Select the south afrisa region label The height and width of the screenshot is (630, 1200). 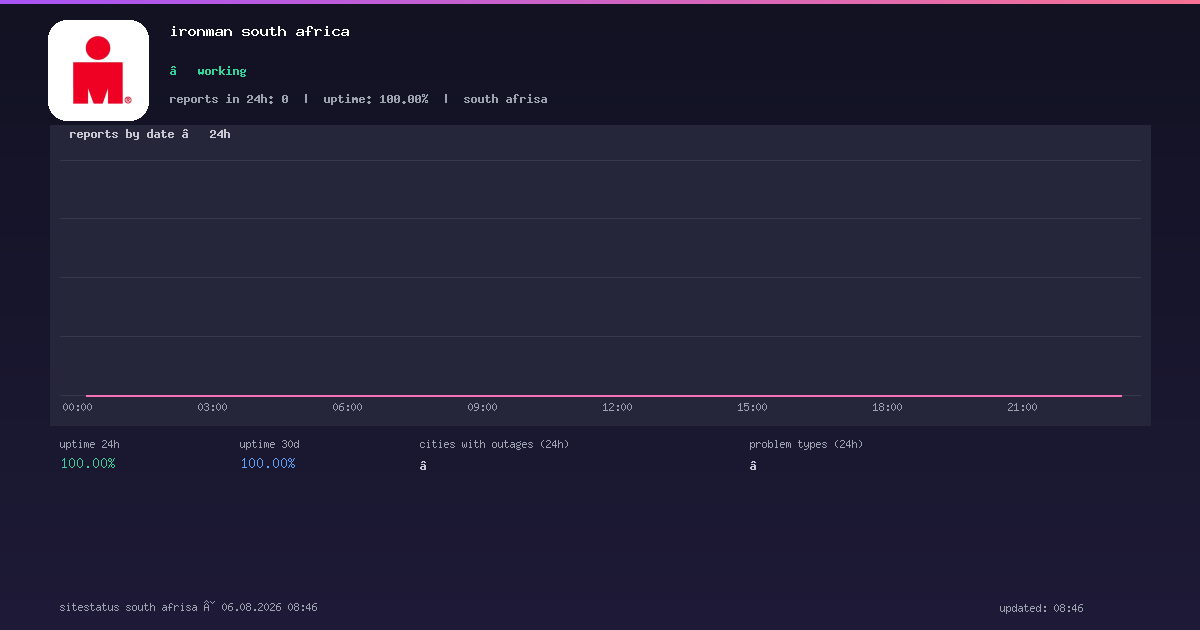coord(505,99)
